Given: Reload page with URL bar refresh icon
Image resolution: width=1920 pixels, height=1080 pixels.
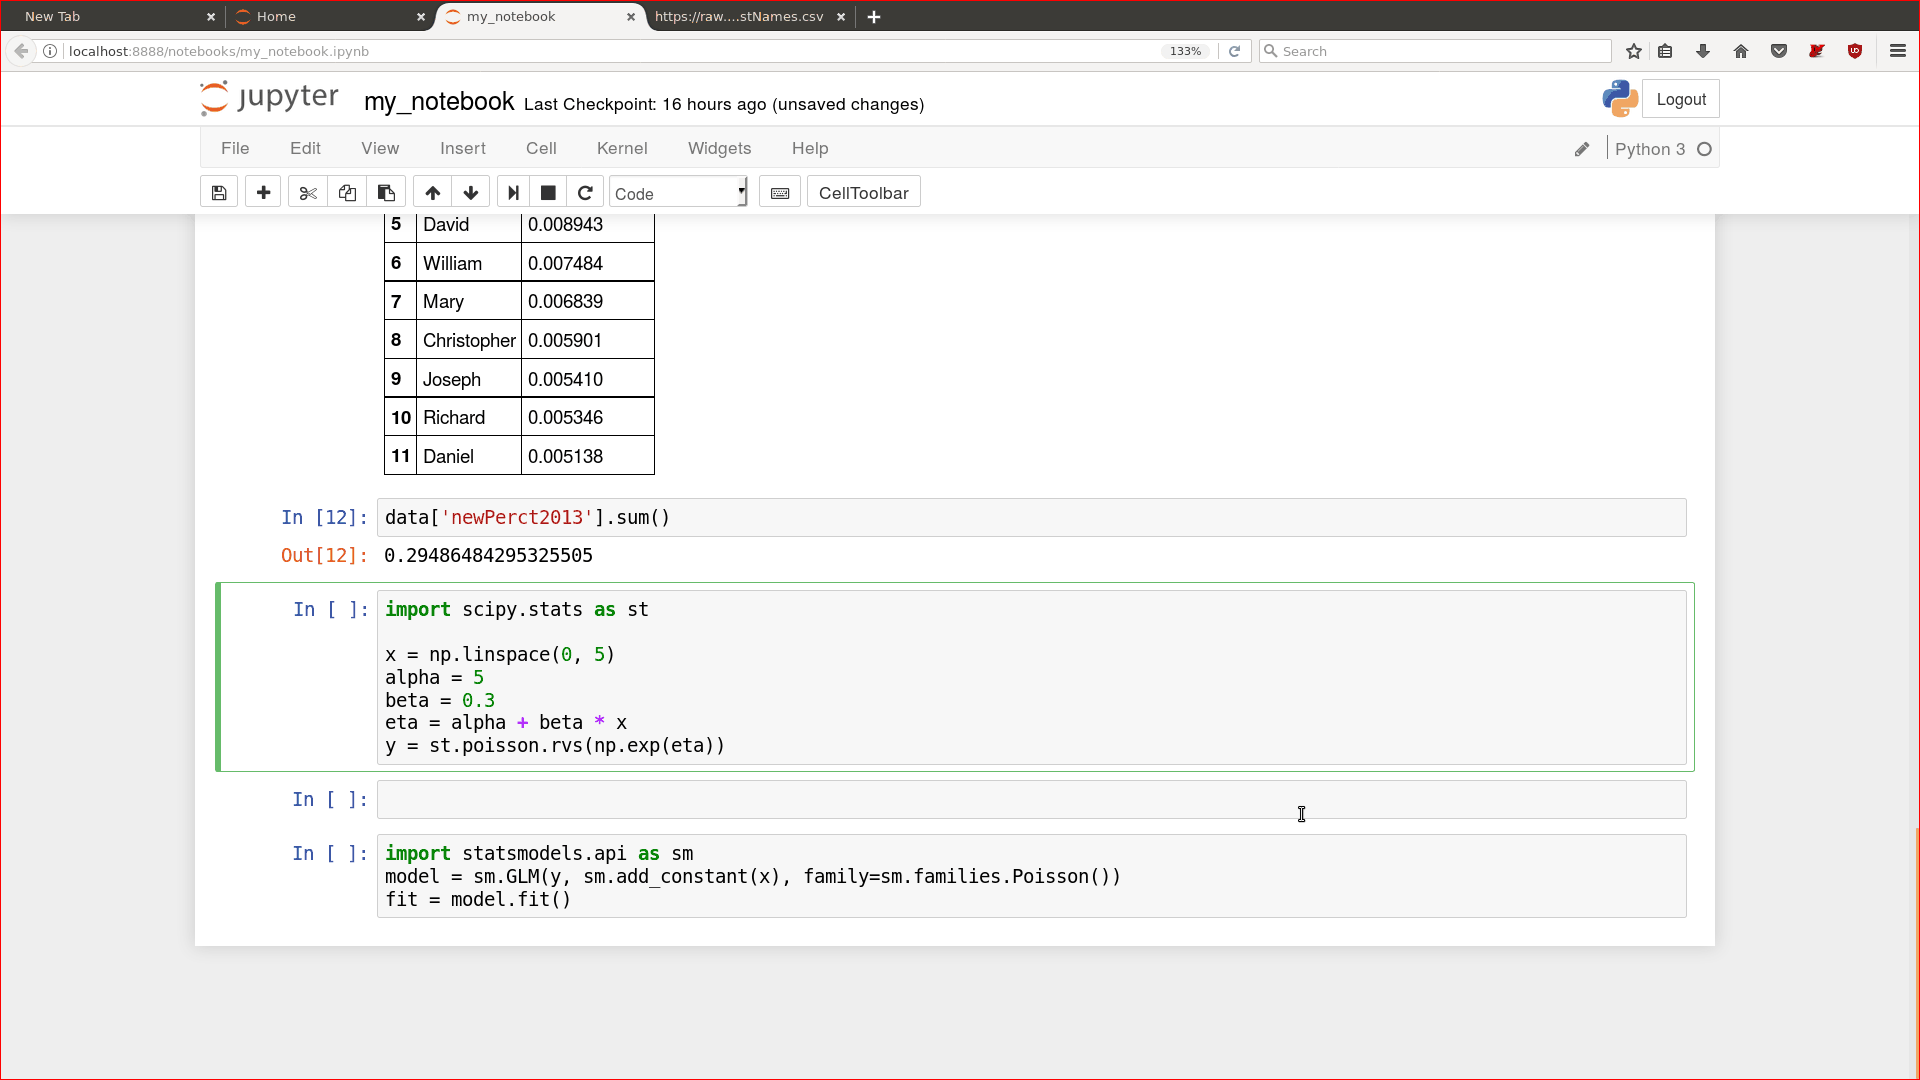Looking at the screenshot, I should (x=1235, y=51).
